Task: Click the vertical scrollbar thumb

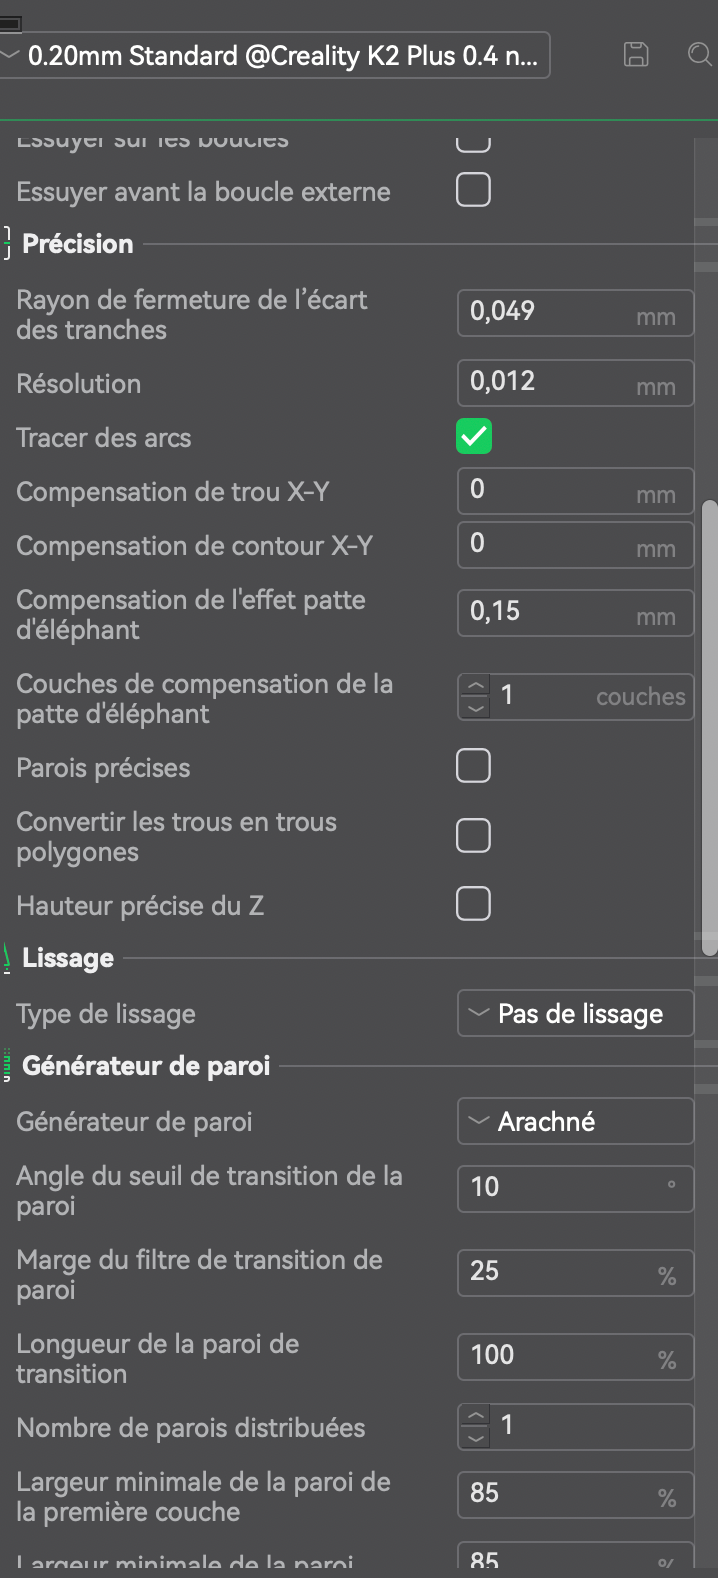Action: 710,728
